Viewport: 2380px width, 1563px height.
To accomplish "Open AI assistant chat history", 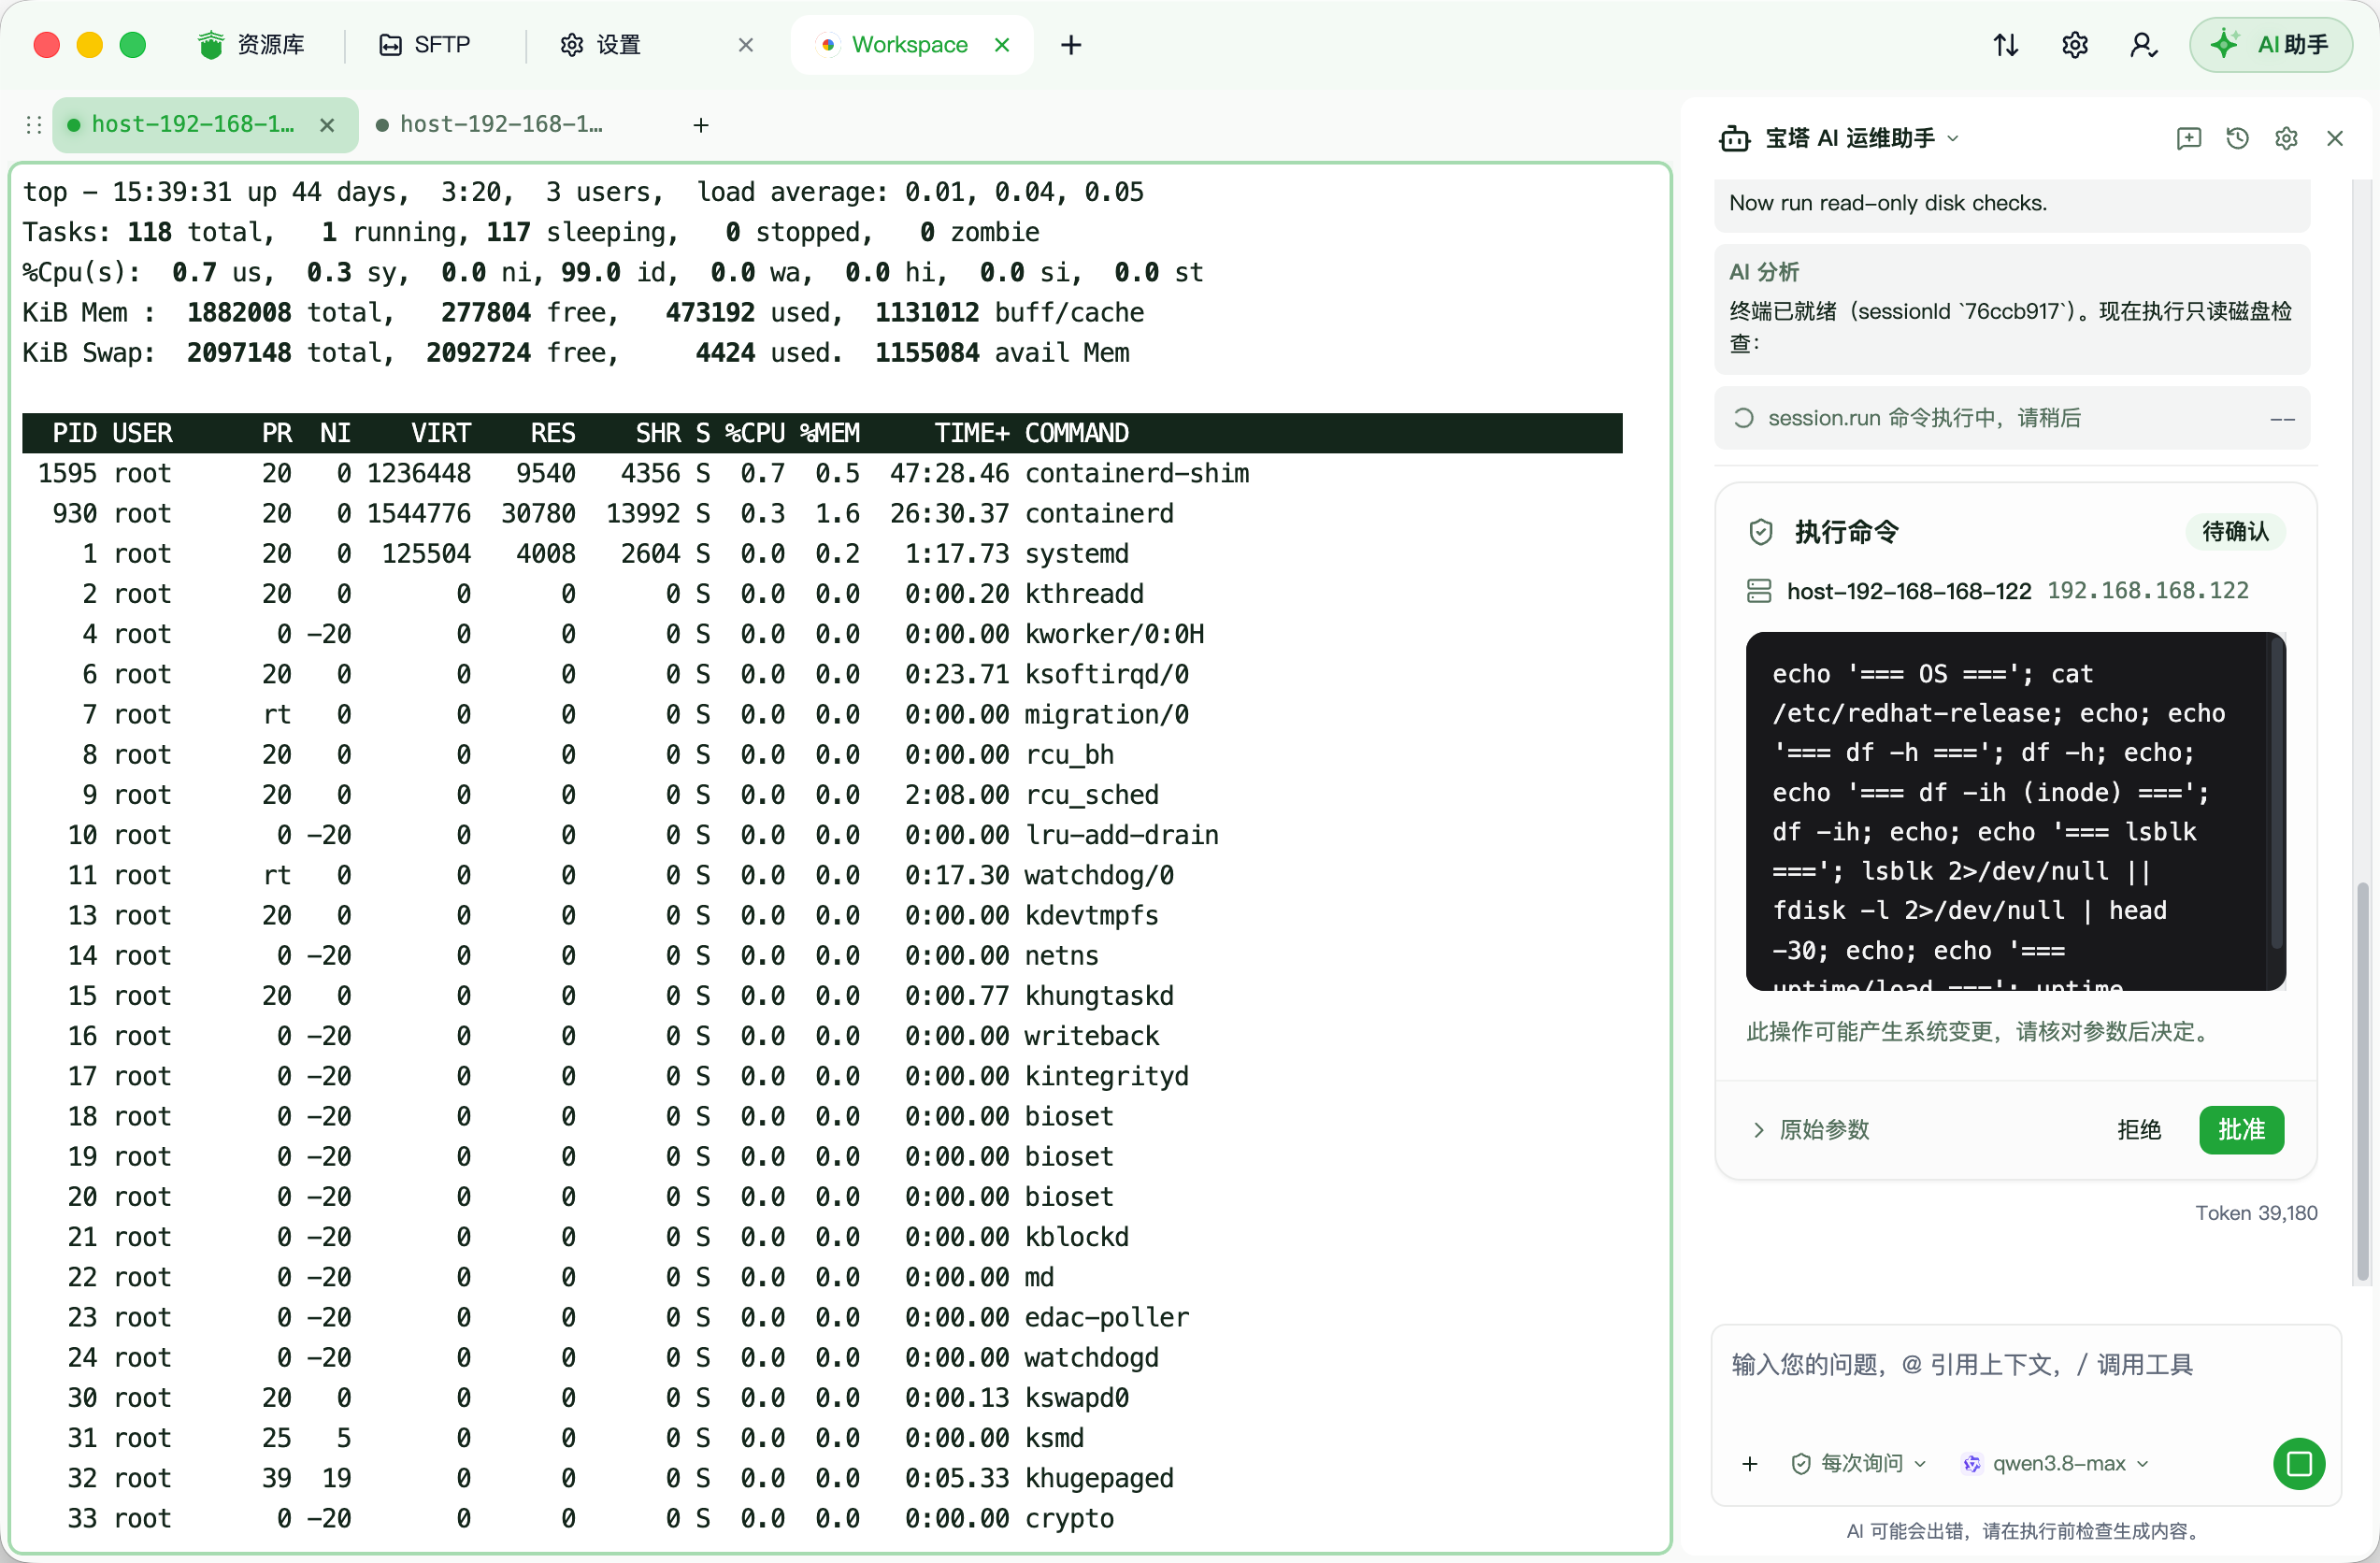I will [x=2238, y=138].
